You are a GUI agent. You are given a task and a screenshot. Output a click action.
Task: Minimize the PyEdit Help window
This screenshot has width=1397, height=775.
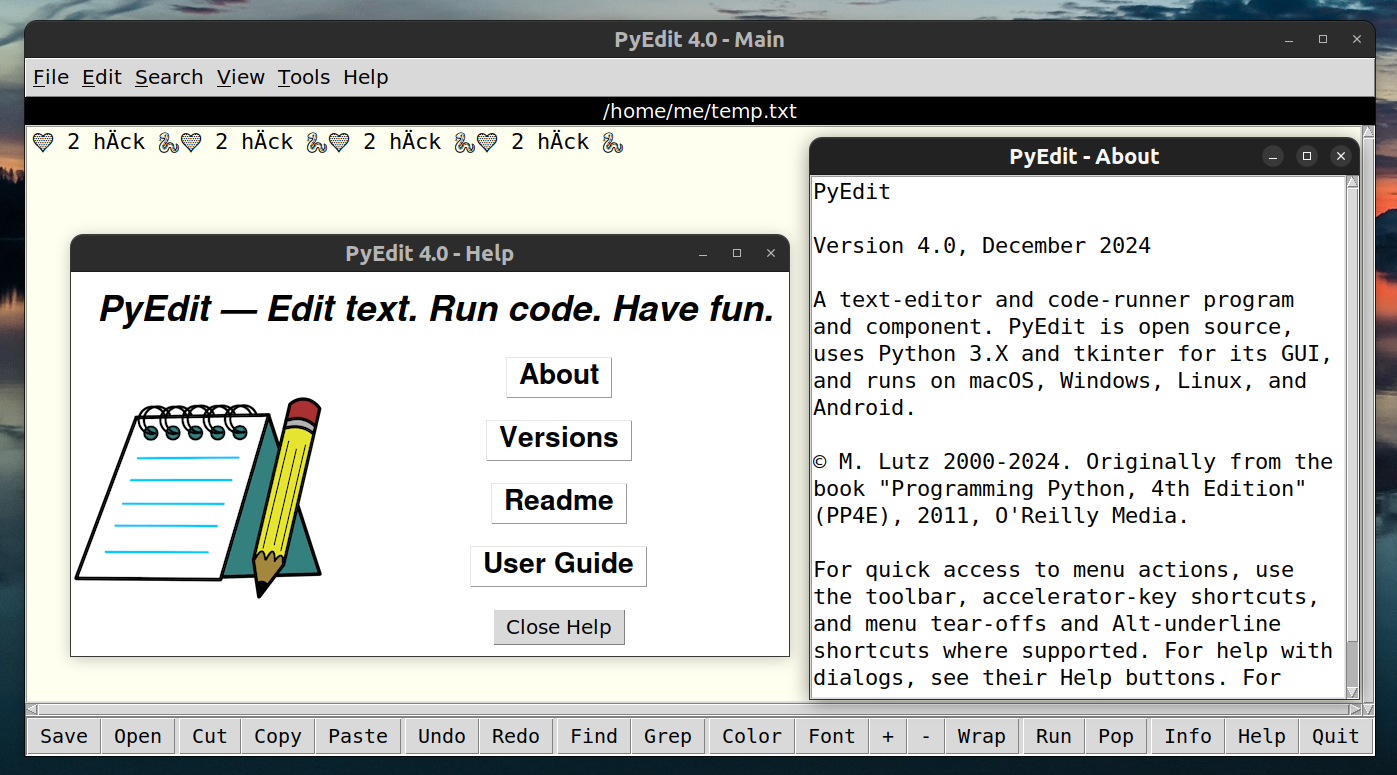click(703, 254)
